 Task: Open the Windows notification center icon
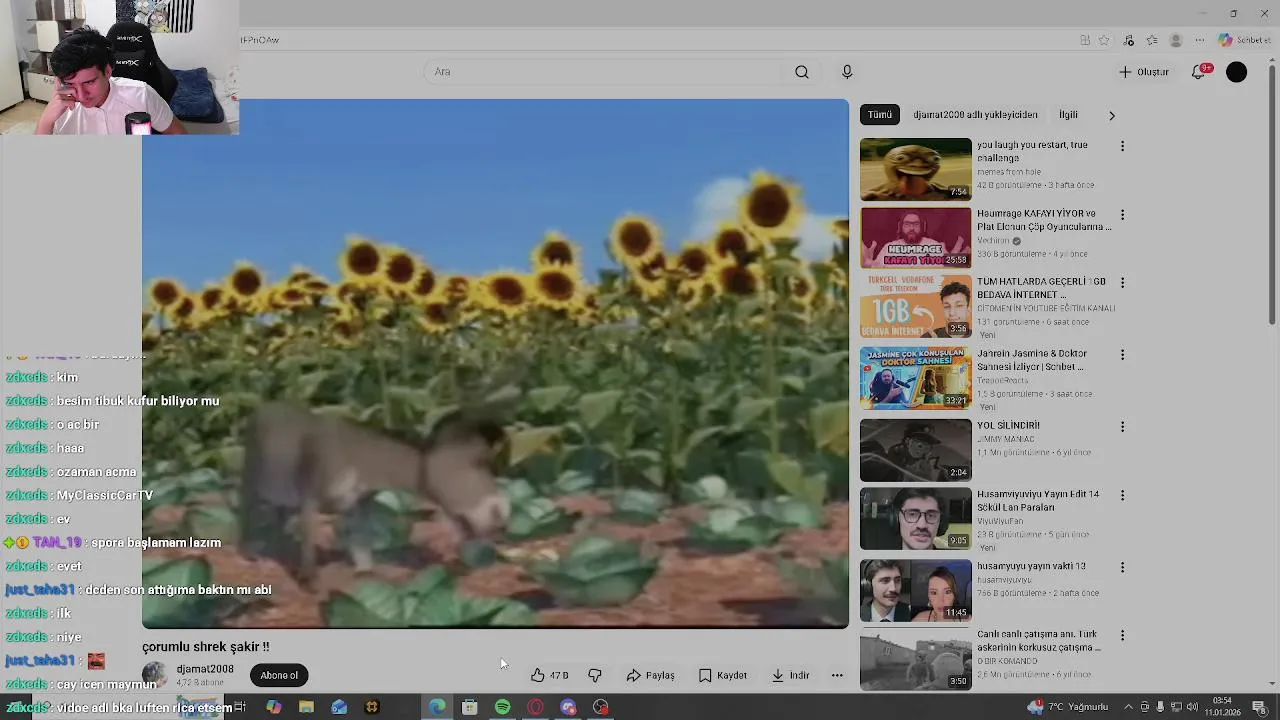click(1259, 707)
